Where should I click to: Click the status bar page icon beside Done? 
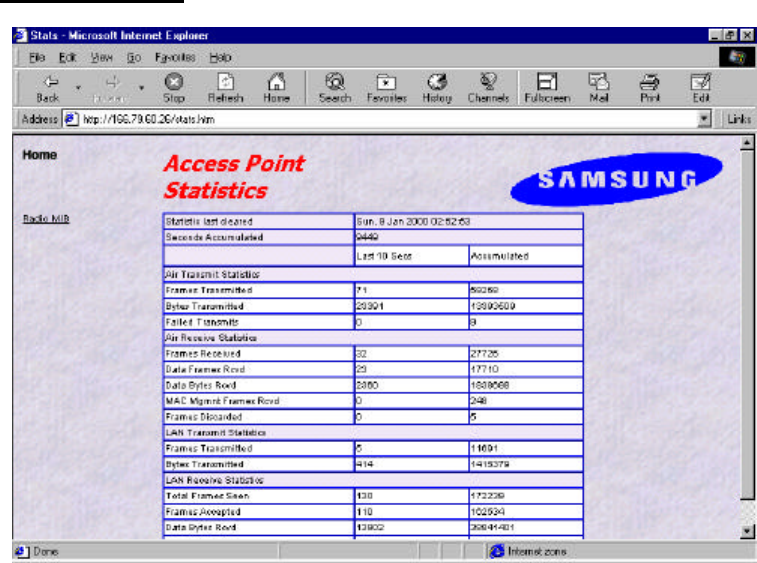20,551
